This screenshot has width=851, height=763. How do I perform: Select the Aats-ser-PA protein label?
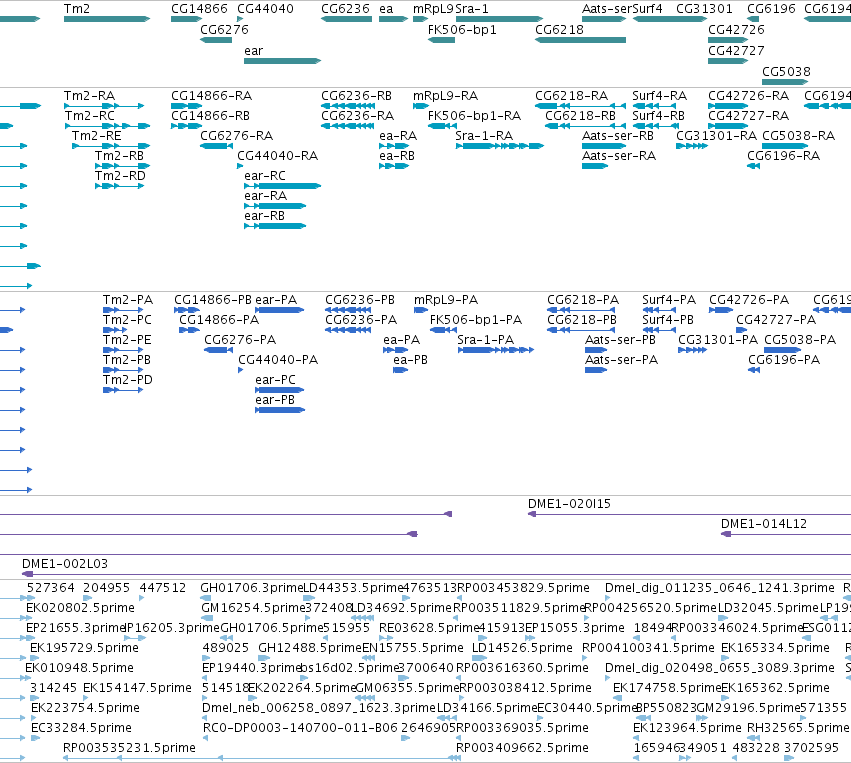click(x=621, y=360)
